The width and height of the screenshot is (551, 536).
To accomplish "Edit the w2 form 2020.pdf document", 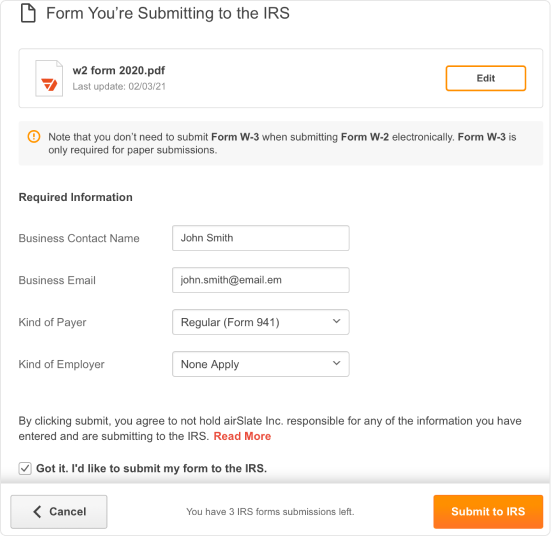I will pos(486,78).
